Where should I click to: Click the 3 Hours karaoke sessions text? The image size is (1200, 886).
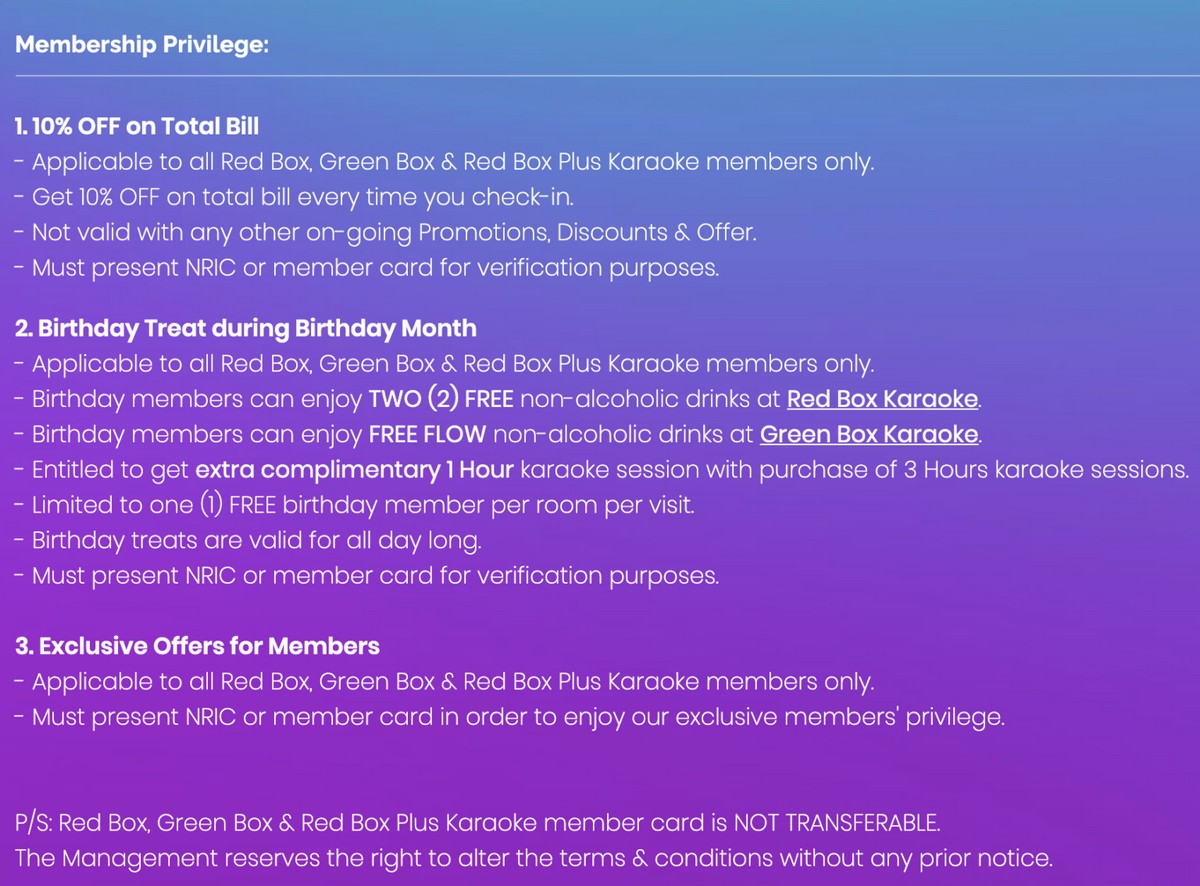click(x=1040, y=470)
